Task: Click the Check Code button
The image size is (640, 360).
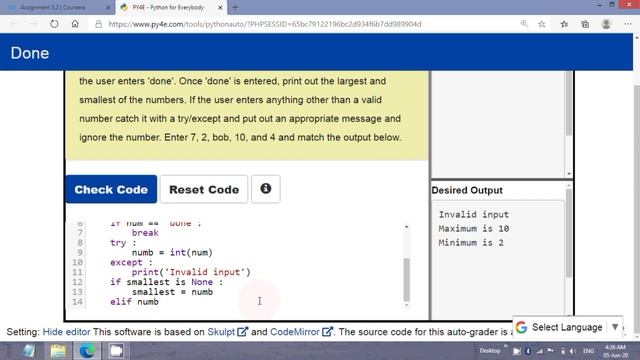Action: [x=111, y=189]
